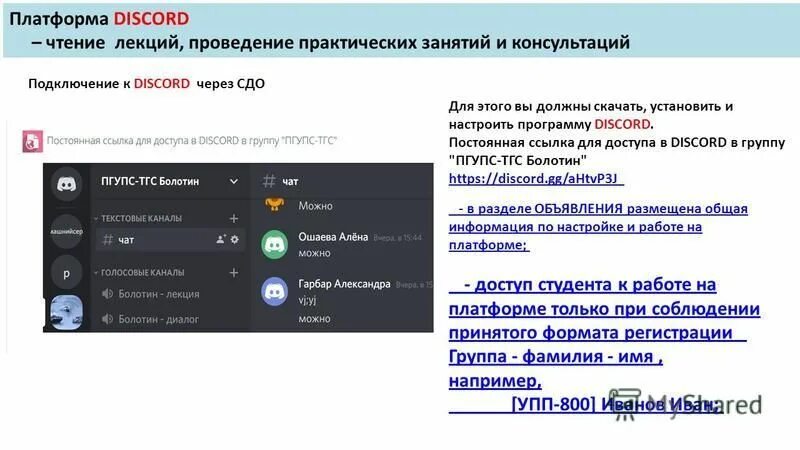
Task: Open server with landscape photo avatar
Action: click(66, 313)
